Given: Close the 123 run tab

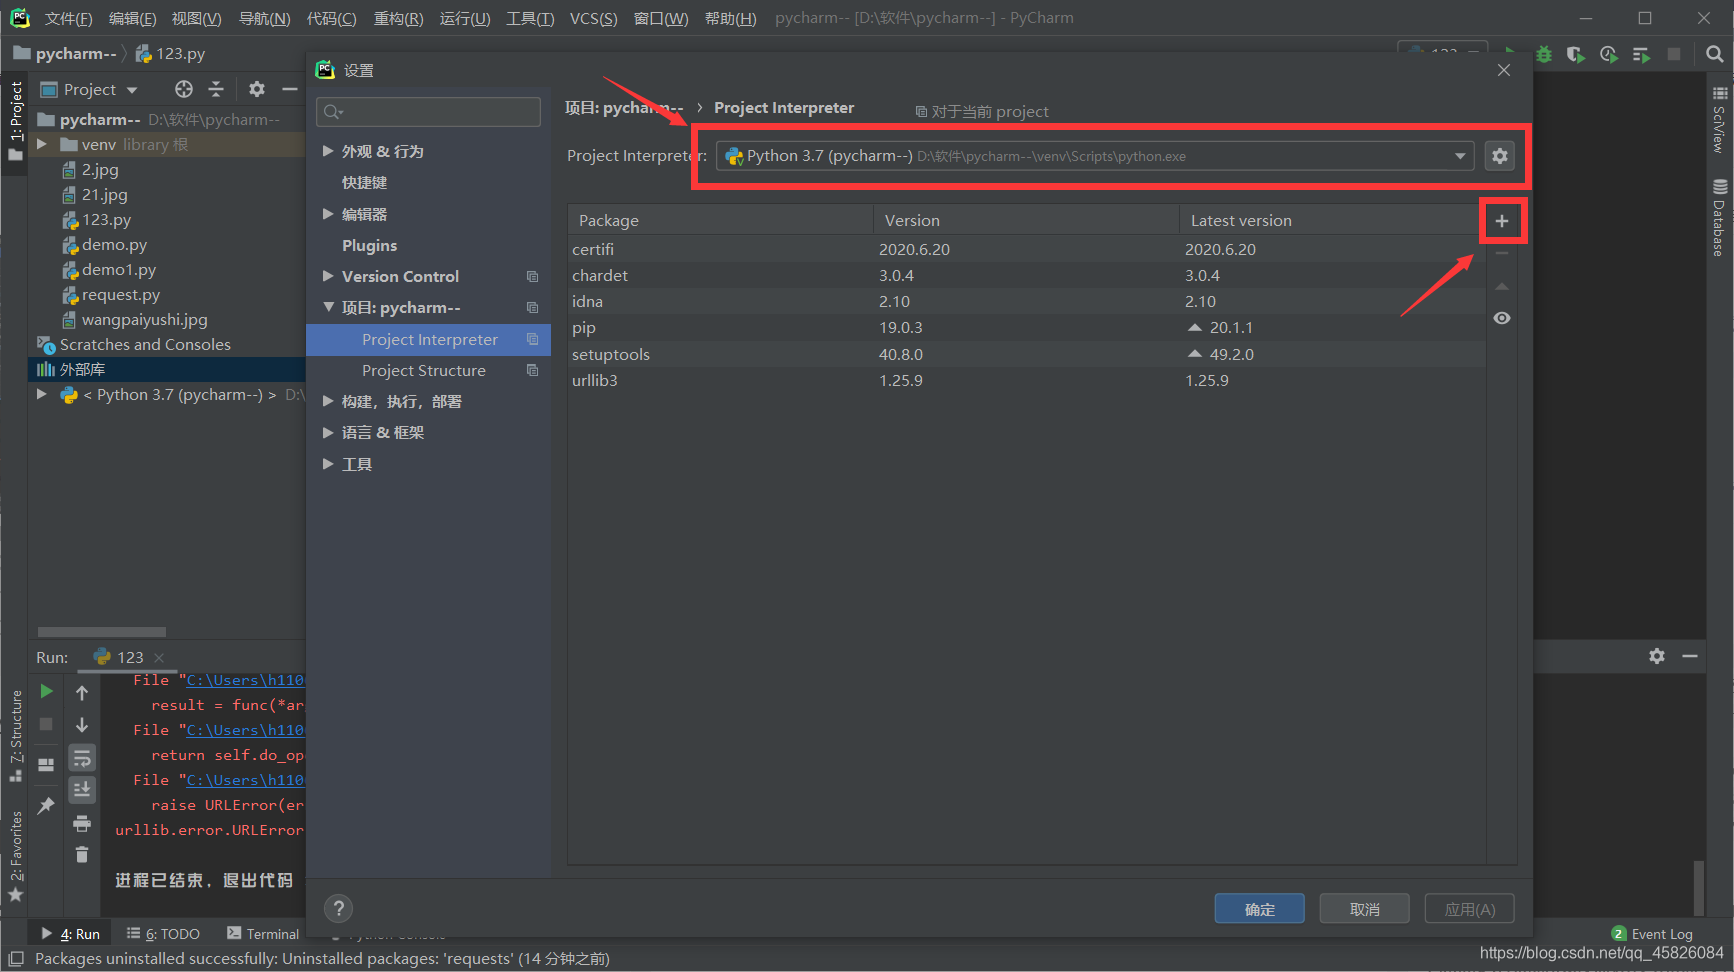Looking at the screenshot, I should click(x=159, y=657).
